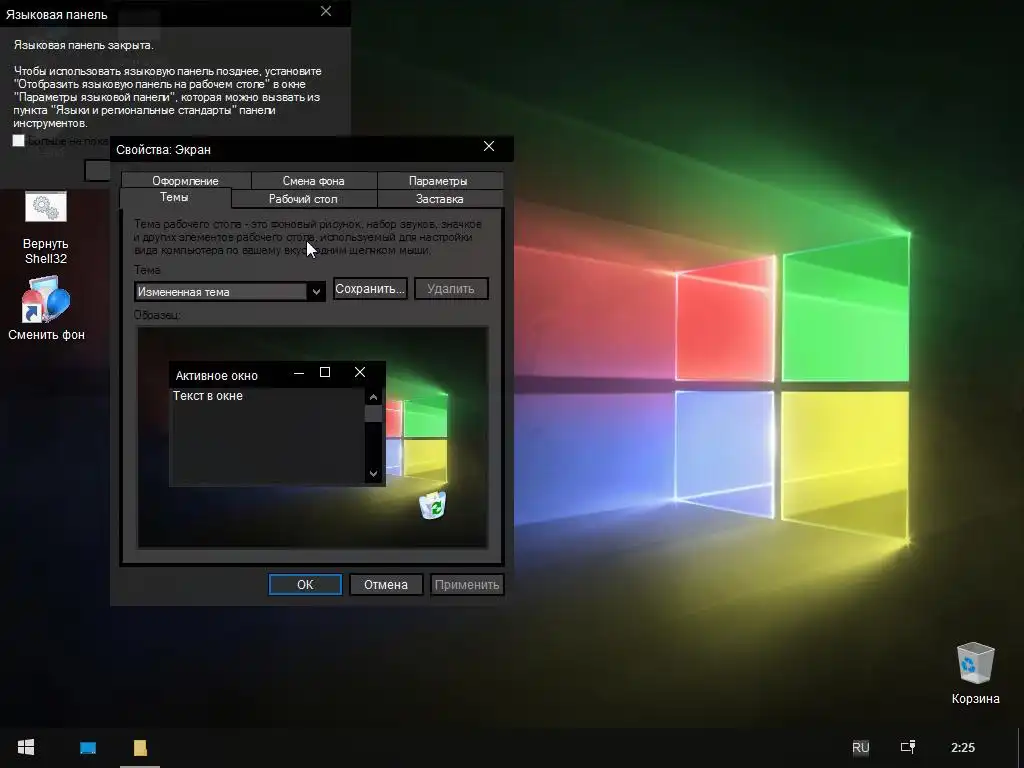
Task: Switch to the Заставка tab
Action: tap(440, 199)
